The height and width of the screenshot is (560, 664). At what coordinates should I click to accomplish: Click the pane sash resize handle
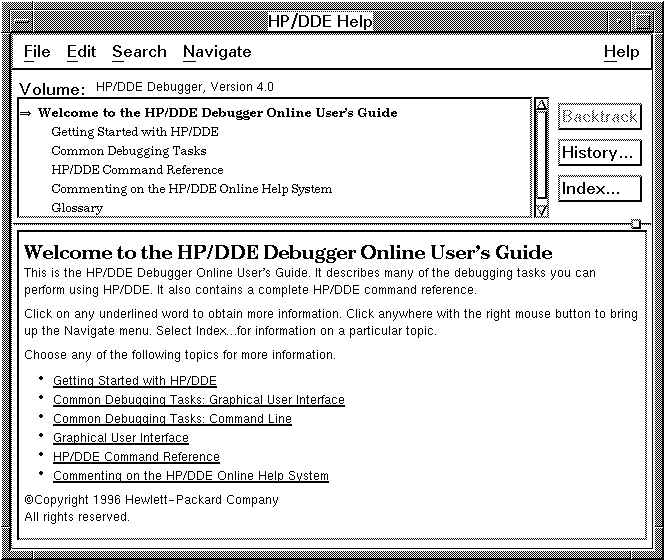coord(636,224)
